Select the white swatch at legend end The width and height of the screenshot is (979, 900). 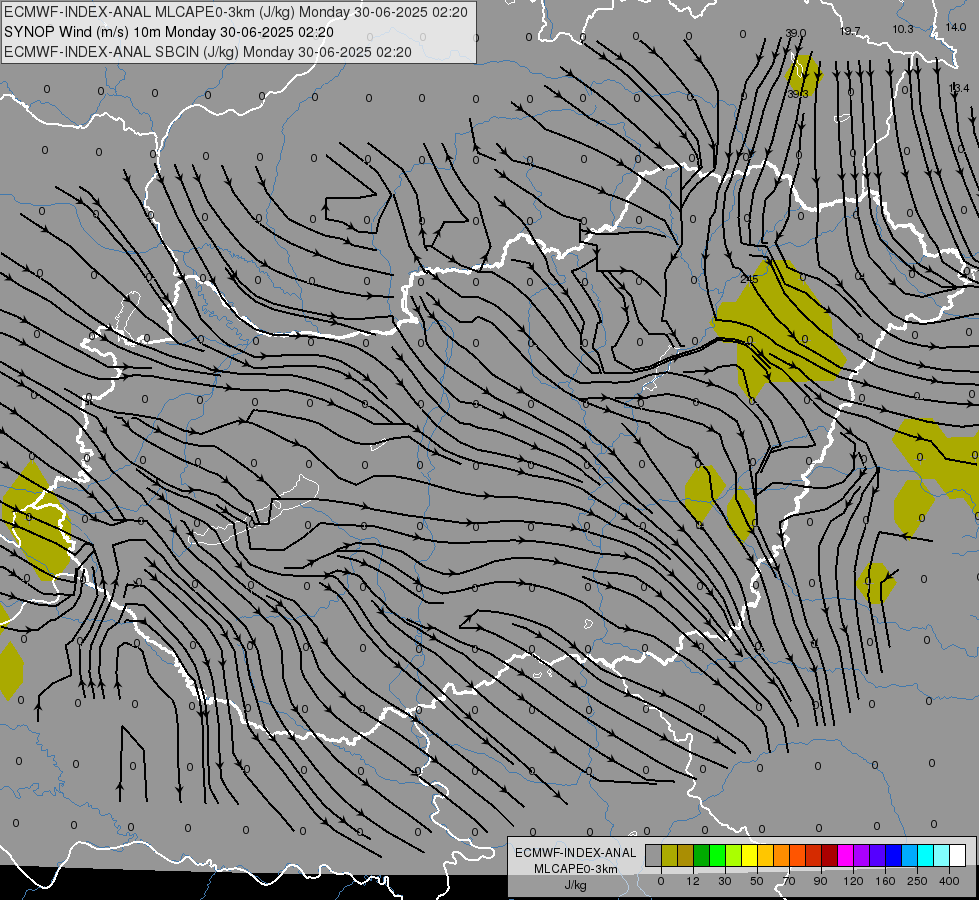(957, 856)
